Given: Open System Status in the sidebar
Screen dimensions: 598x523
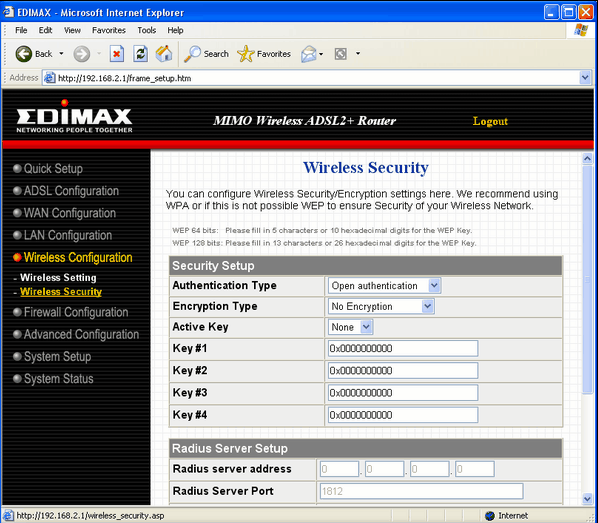Looking at the screenshot, I should [58, 379].
